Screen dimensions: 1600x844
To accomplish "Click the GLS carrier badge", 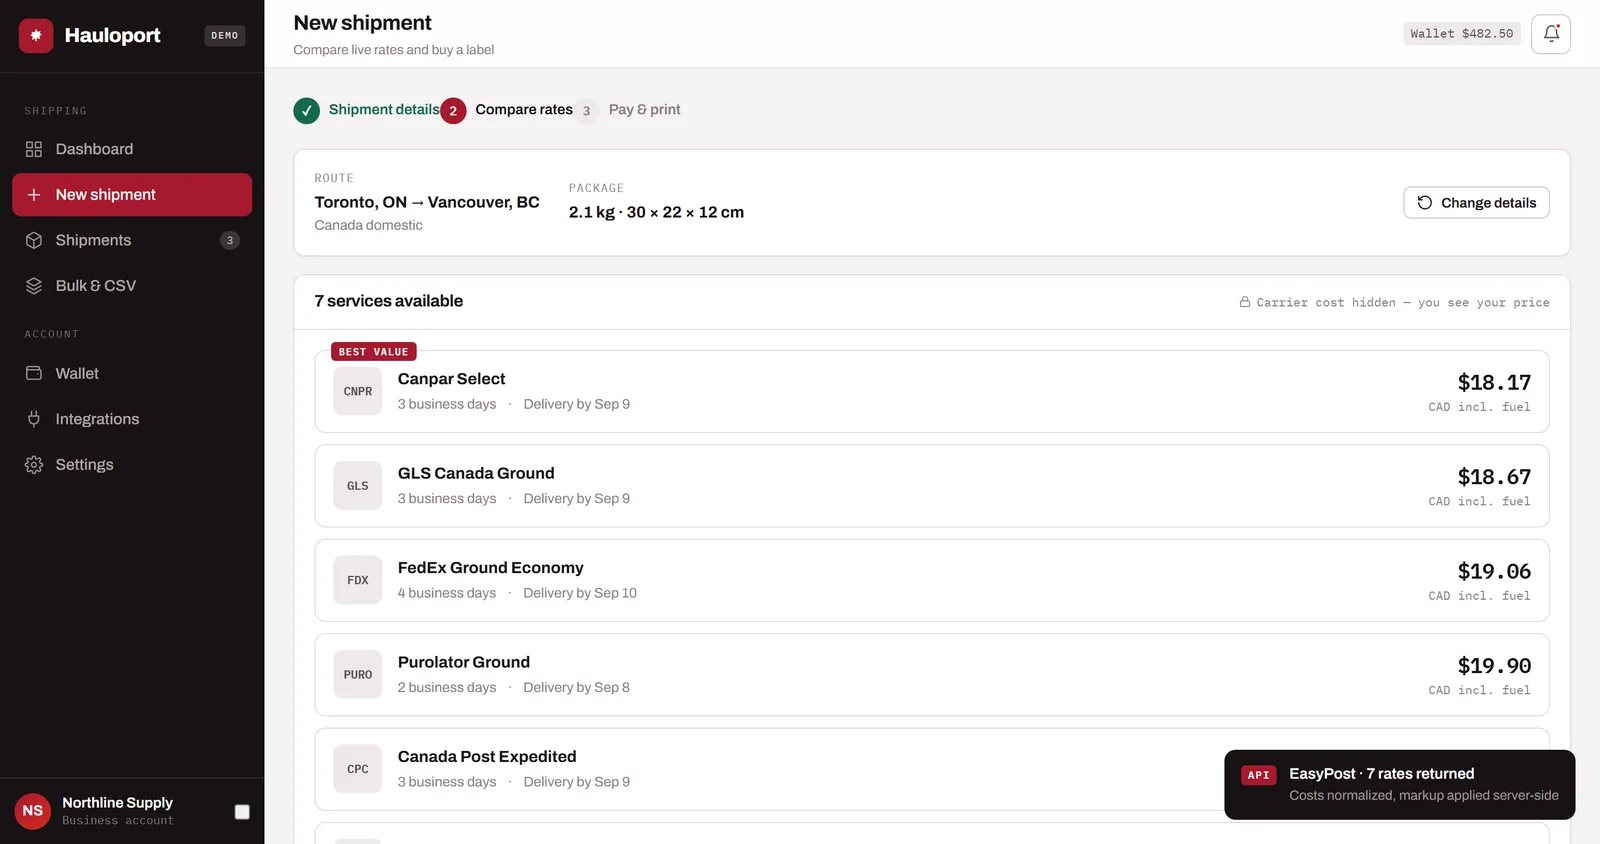I will point(358,486).
